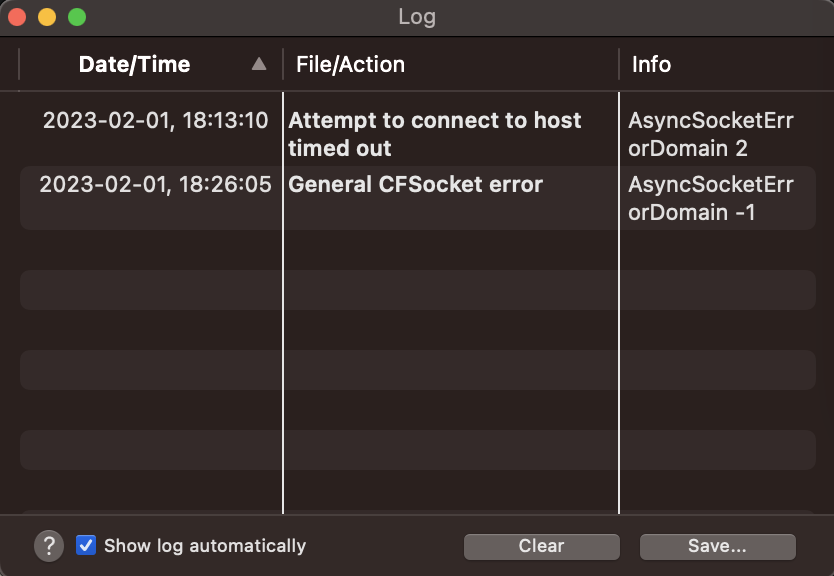Close the Log window with red button
834x576 pixels.
(17, 17)
